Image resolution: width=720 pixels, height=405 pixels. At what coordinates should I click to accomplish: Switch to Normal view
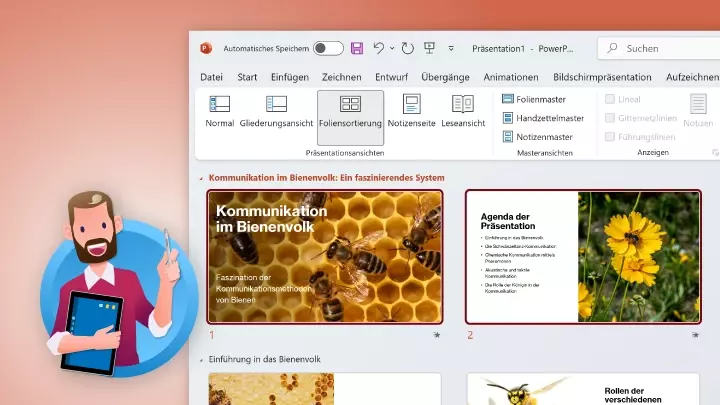point(219,111)
